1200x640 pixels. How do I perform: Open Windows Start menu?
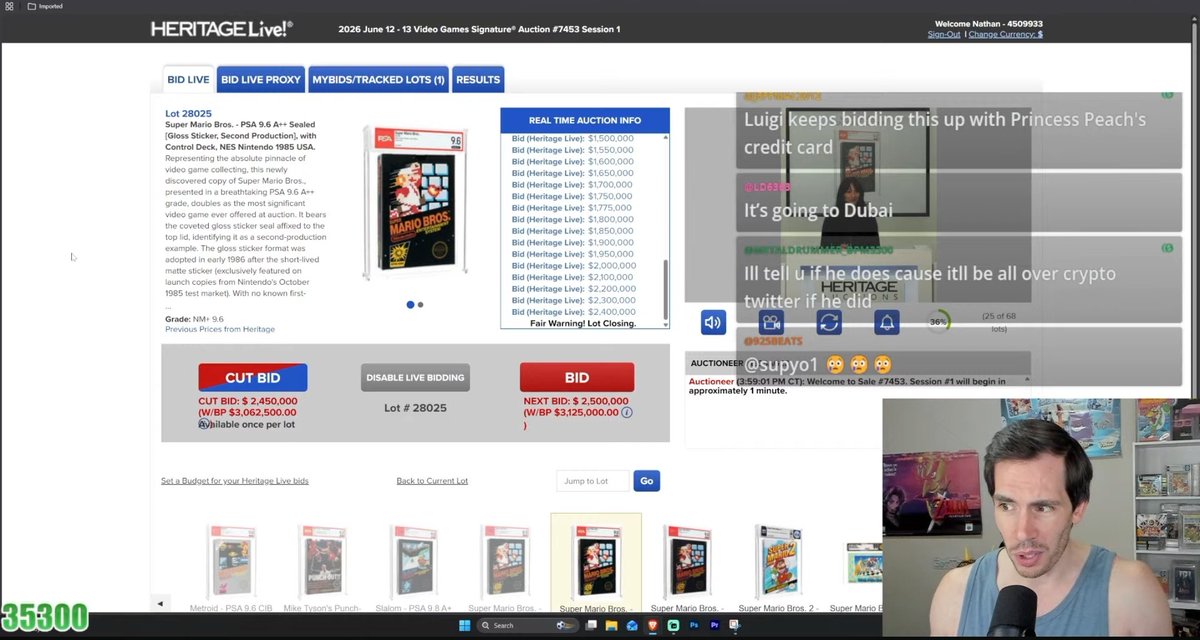pos(464,626)
